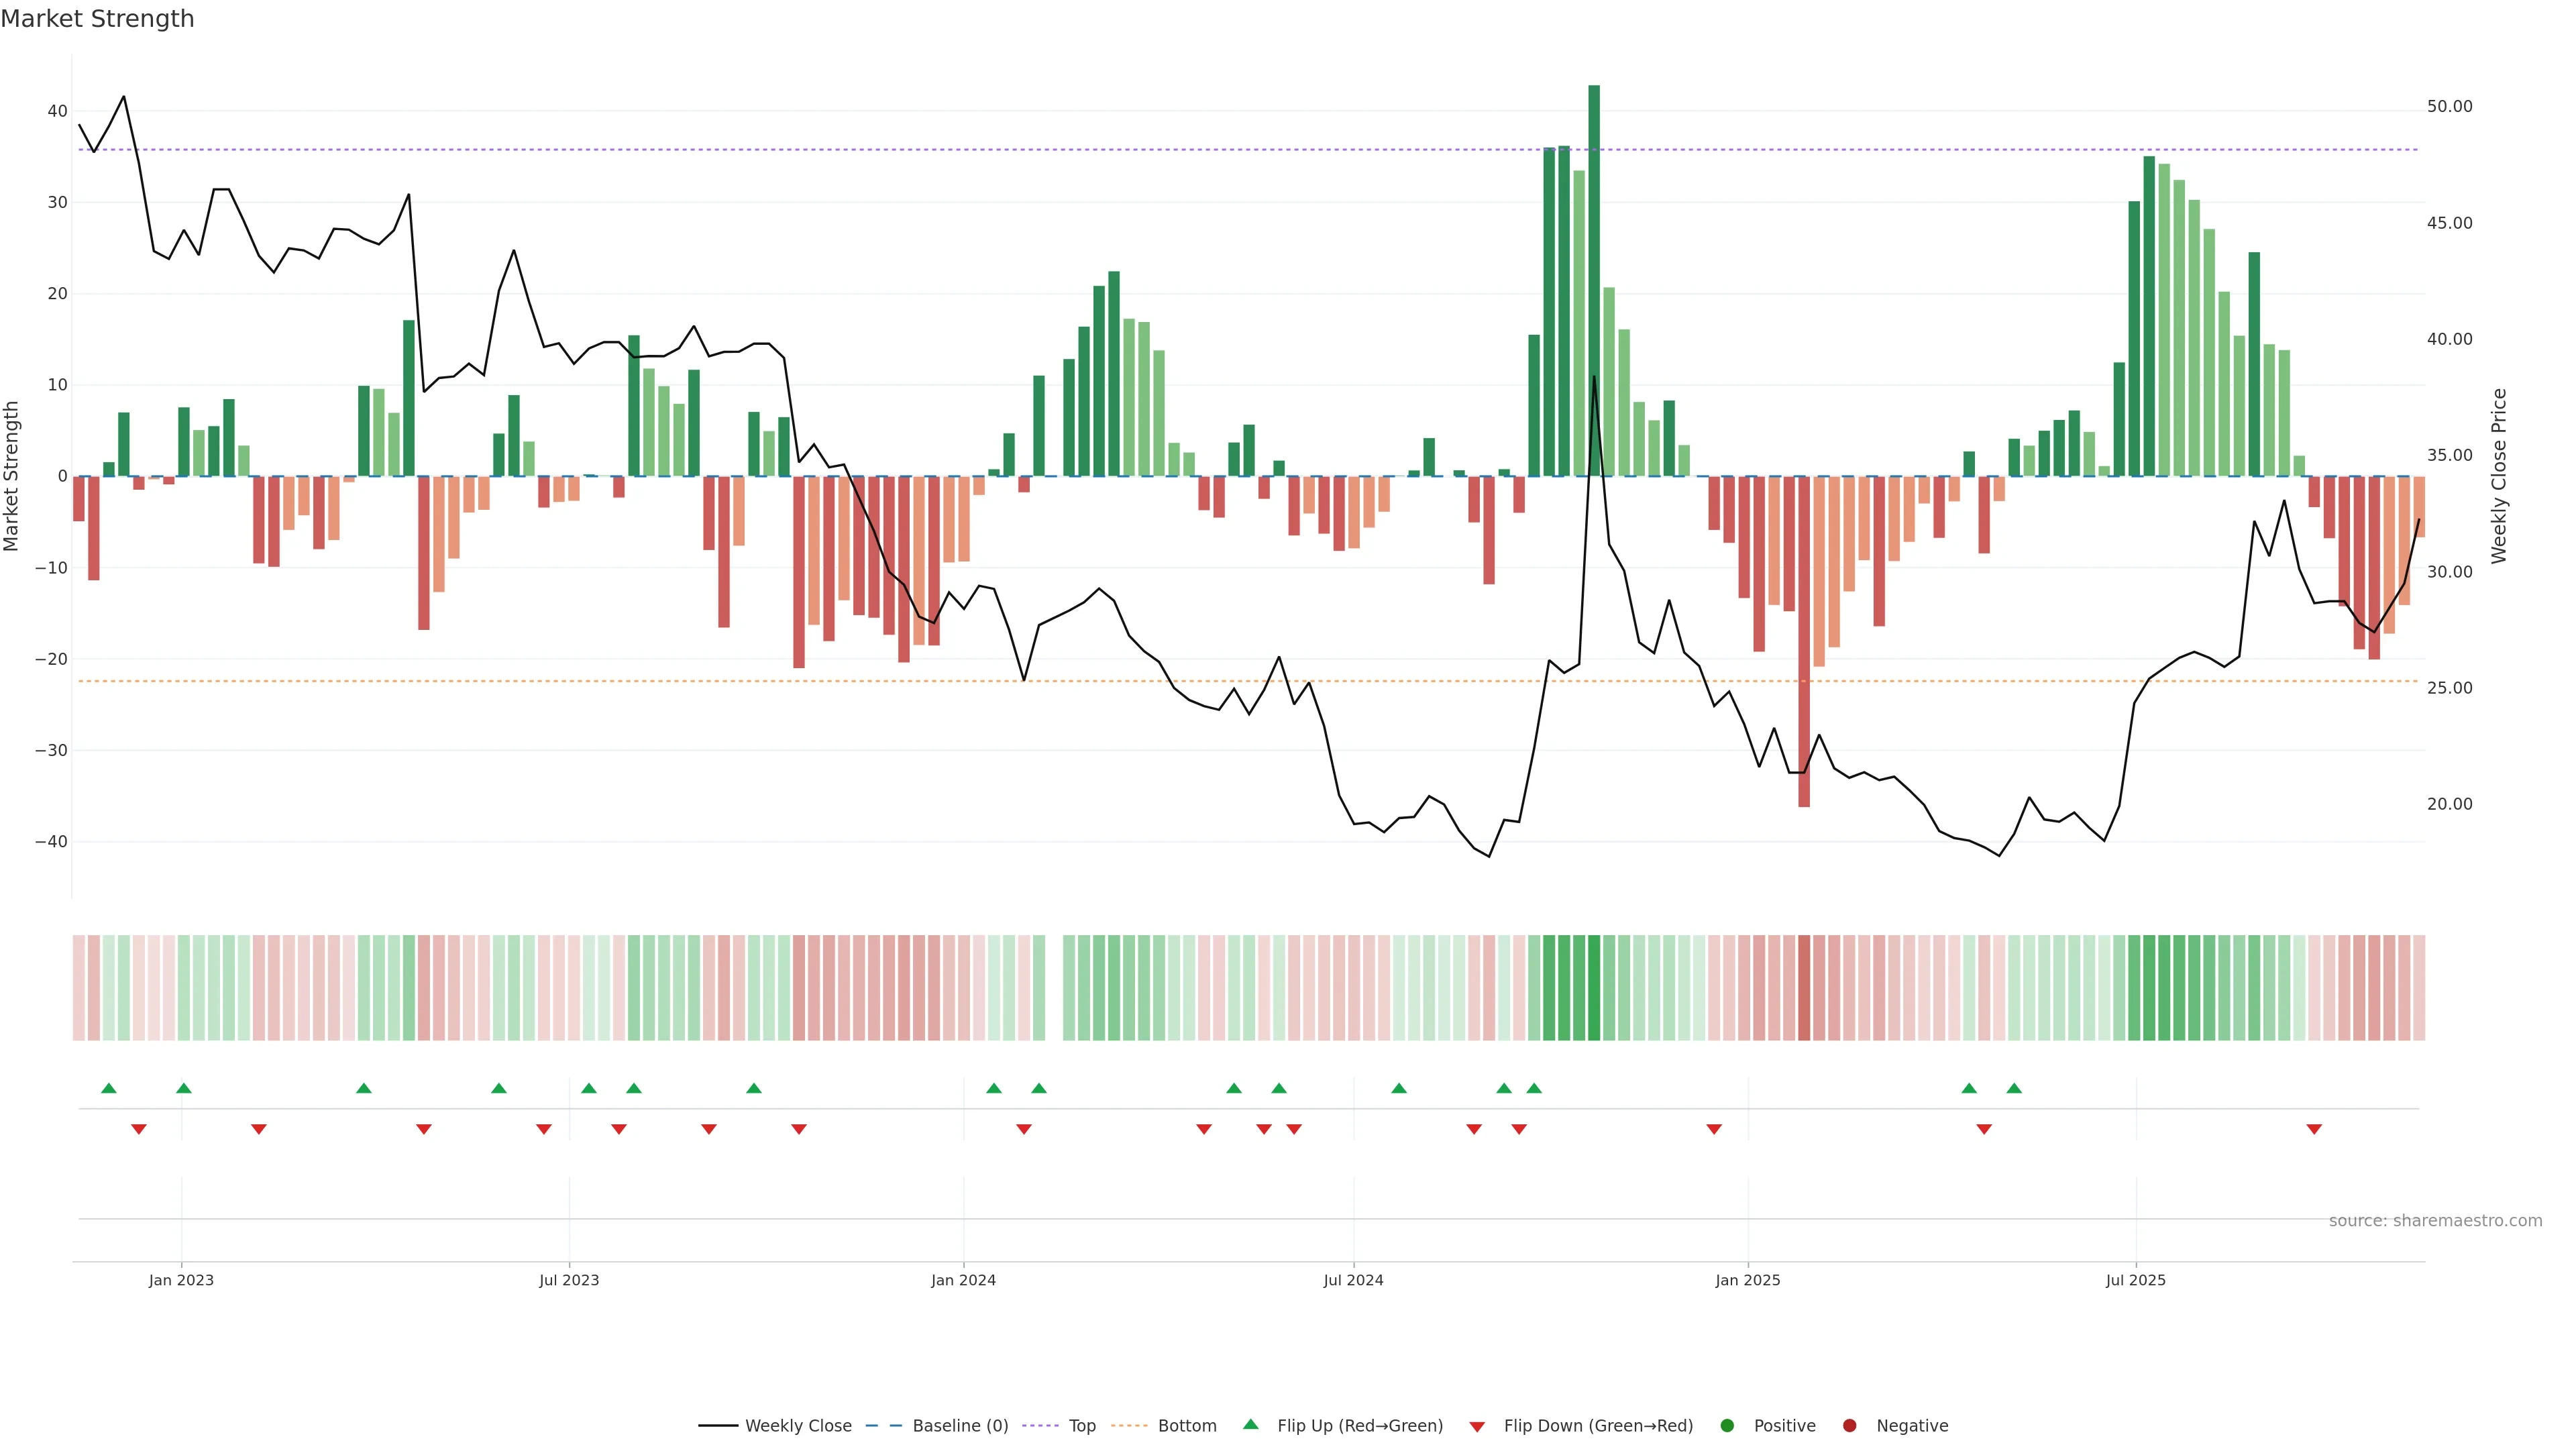This screenshot has height=1449, width=2576.
Task: Click the Jul 2025 x-axis label
Action: [2135, 1280]
